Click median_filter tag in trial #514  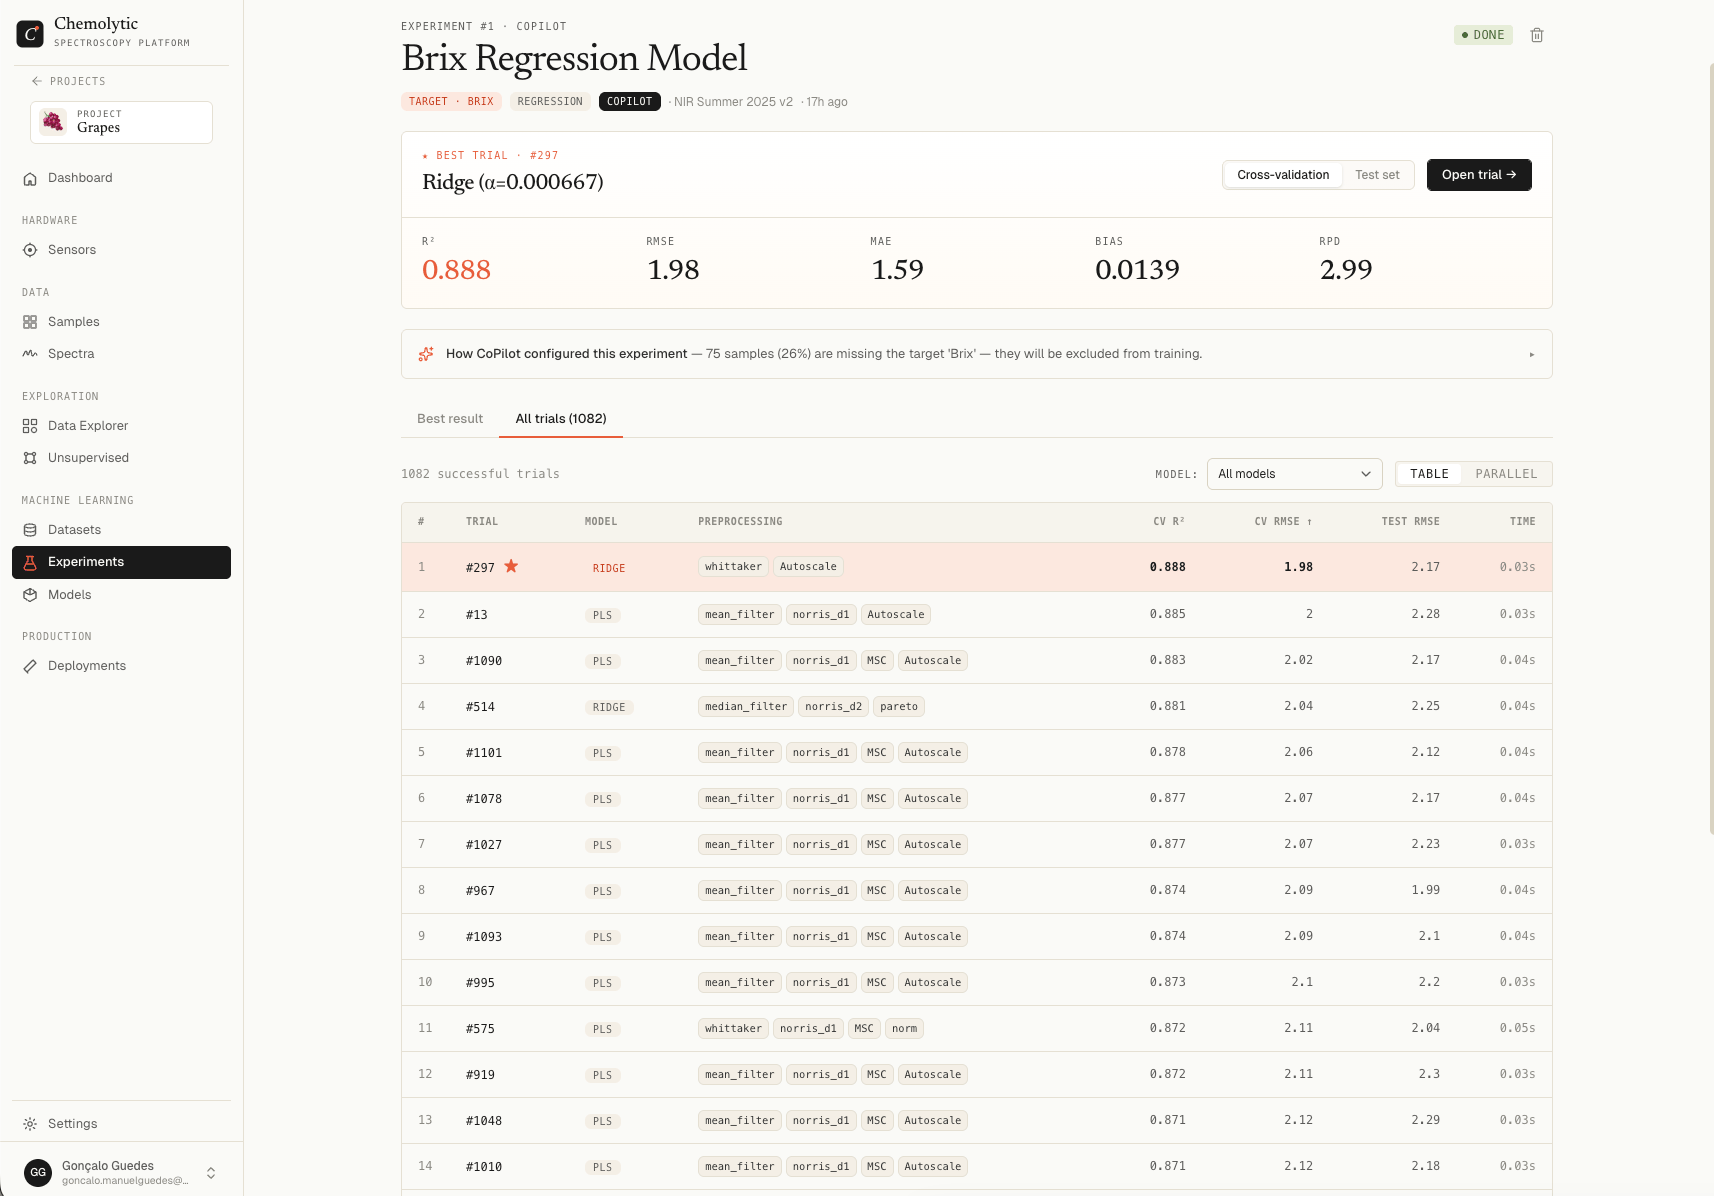746,707
